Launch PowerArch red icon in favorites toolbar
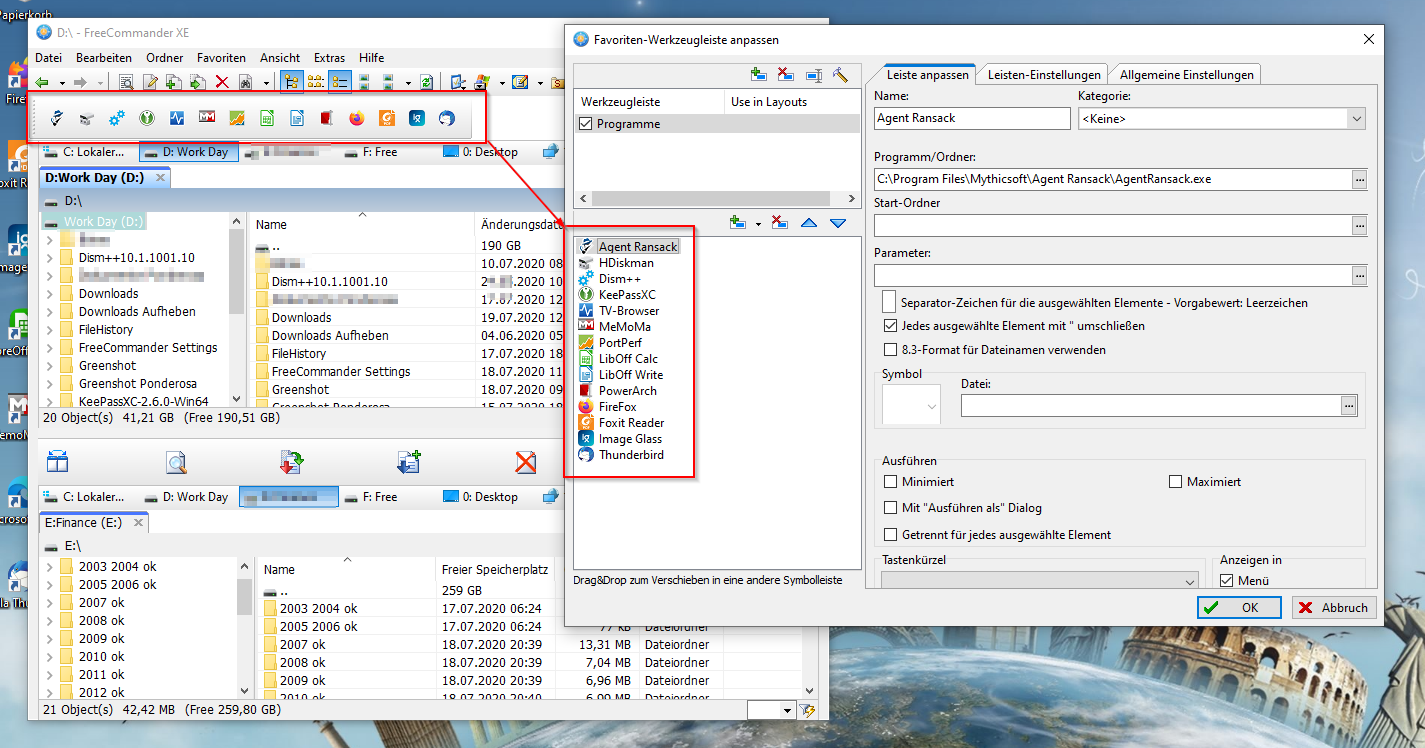 coord(327,118)
